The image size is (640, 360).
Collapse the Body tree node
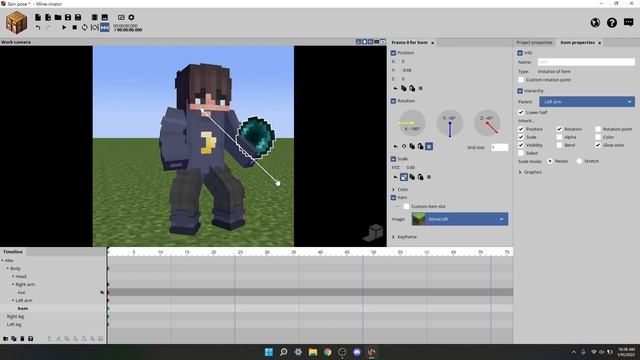tap(8, 269)
